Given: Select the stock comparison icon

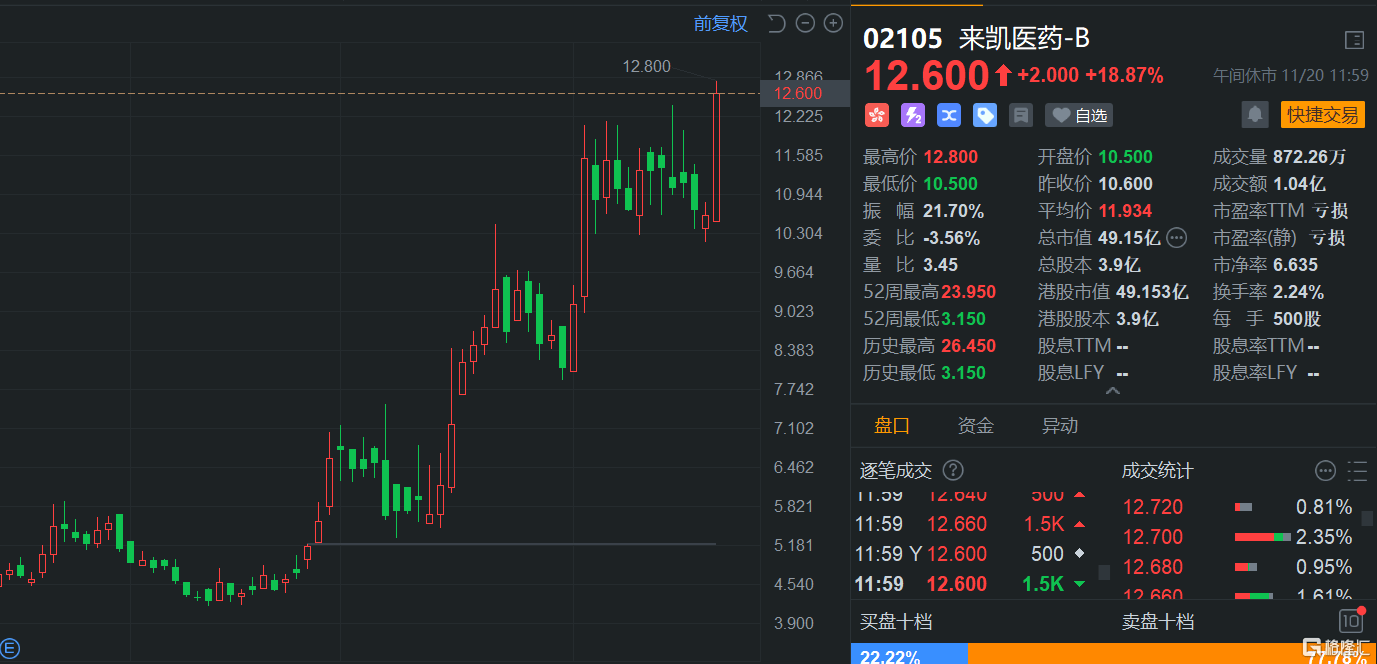Looking at the screenshot, I should coord(948,114).
